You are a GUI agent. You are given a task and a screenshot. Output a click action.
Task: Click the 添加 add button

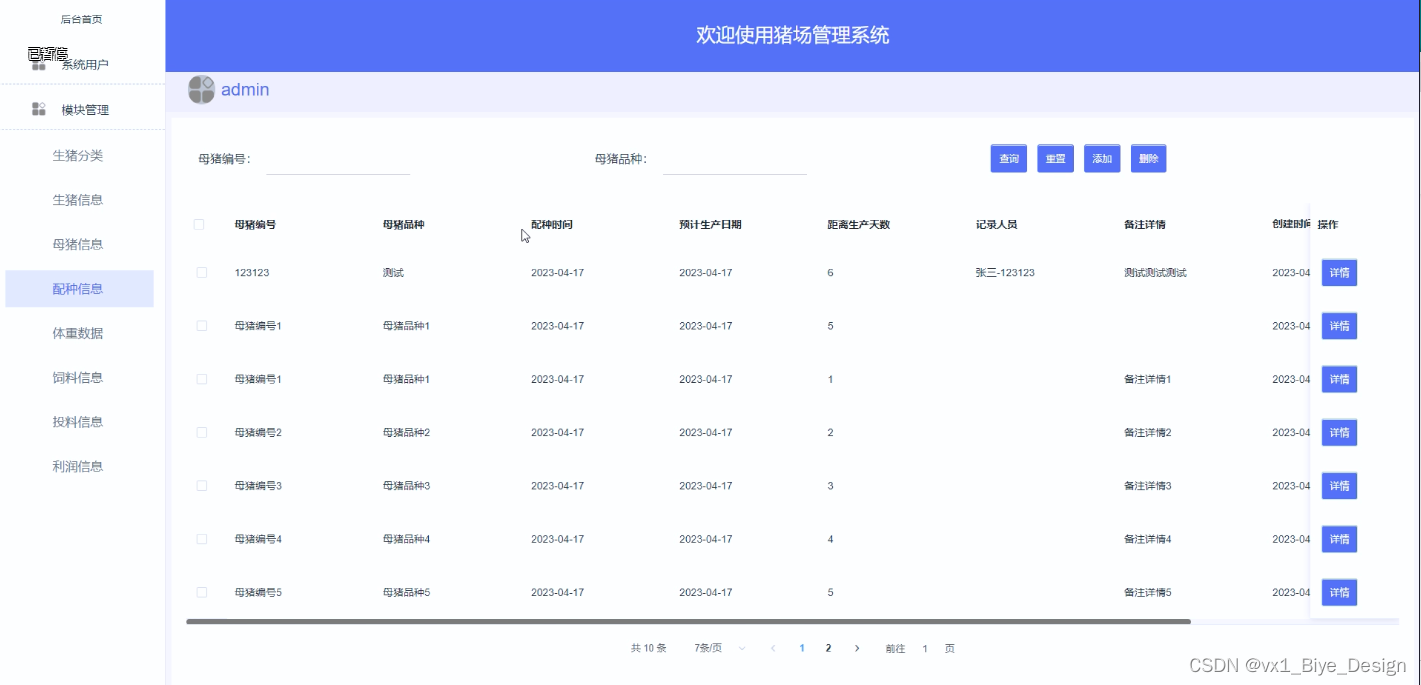coord(1102,159)
